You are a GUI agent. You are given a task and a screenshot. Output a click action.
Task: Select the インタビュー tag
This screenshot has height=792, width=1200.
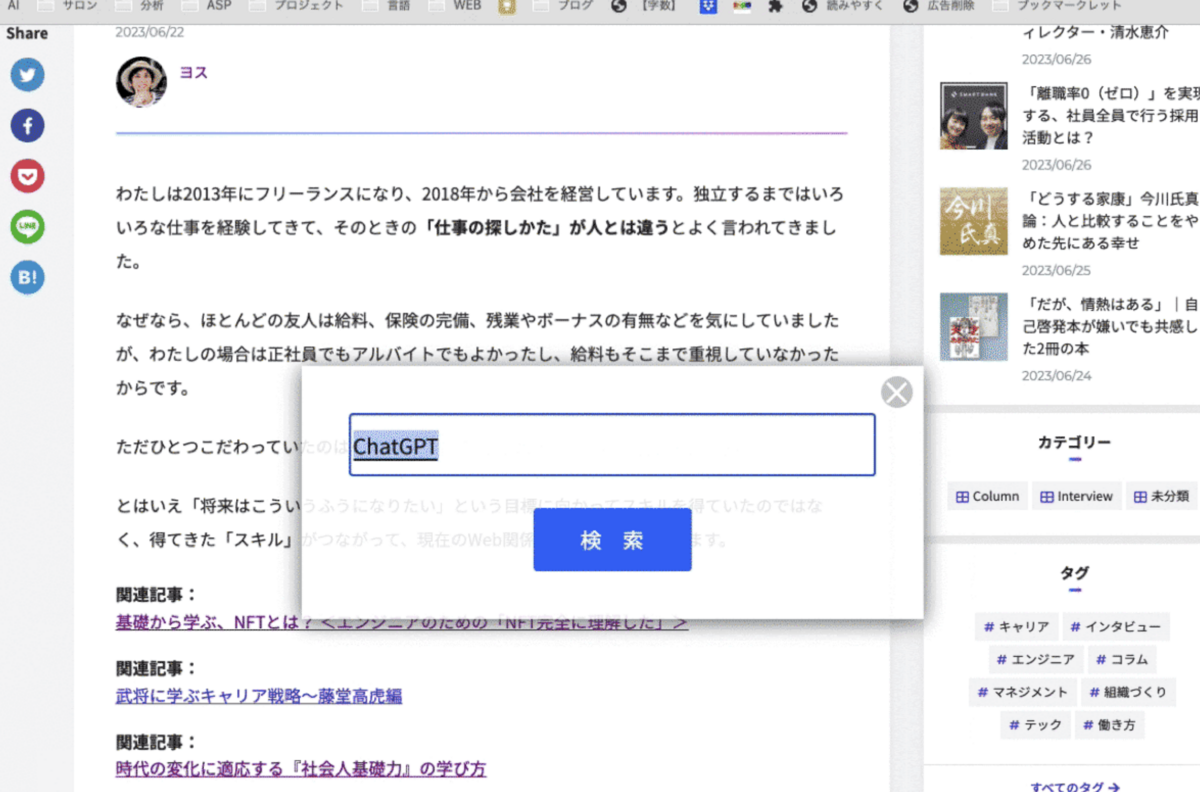(x=1116, y=627)
